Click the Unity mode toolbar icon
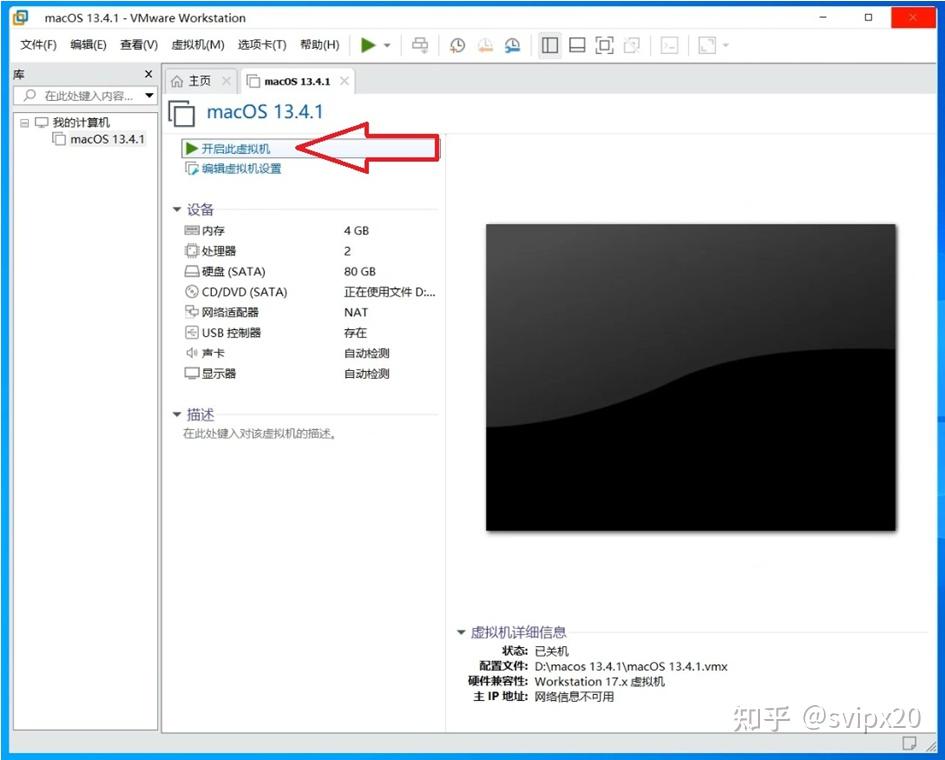Image resolution: width=945 pixels, height=760 pixels. 632,45
